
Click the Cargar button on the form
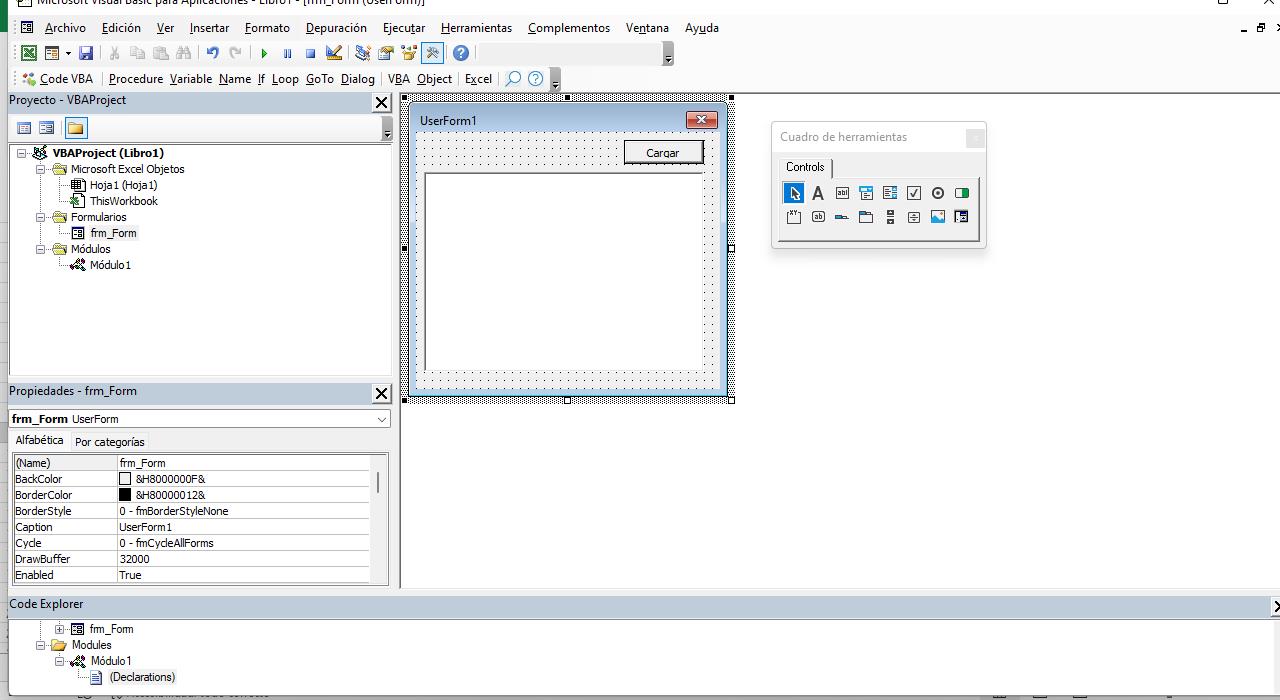point(663,152)
